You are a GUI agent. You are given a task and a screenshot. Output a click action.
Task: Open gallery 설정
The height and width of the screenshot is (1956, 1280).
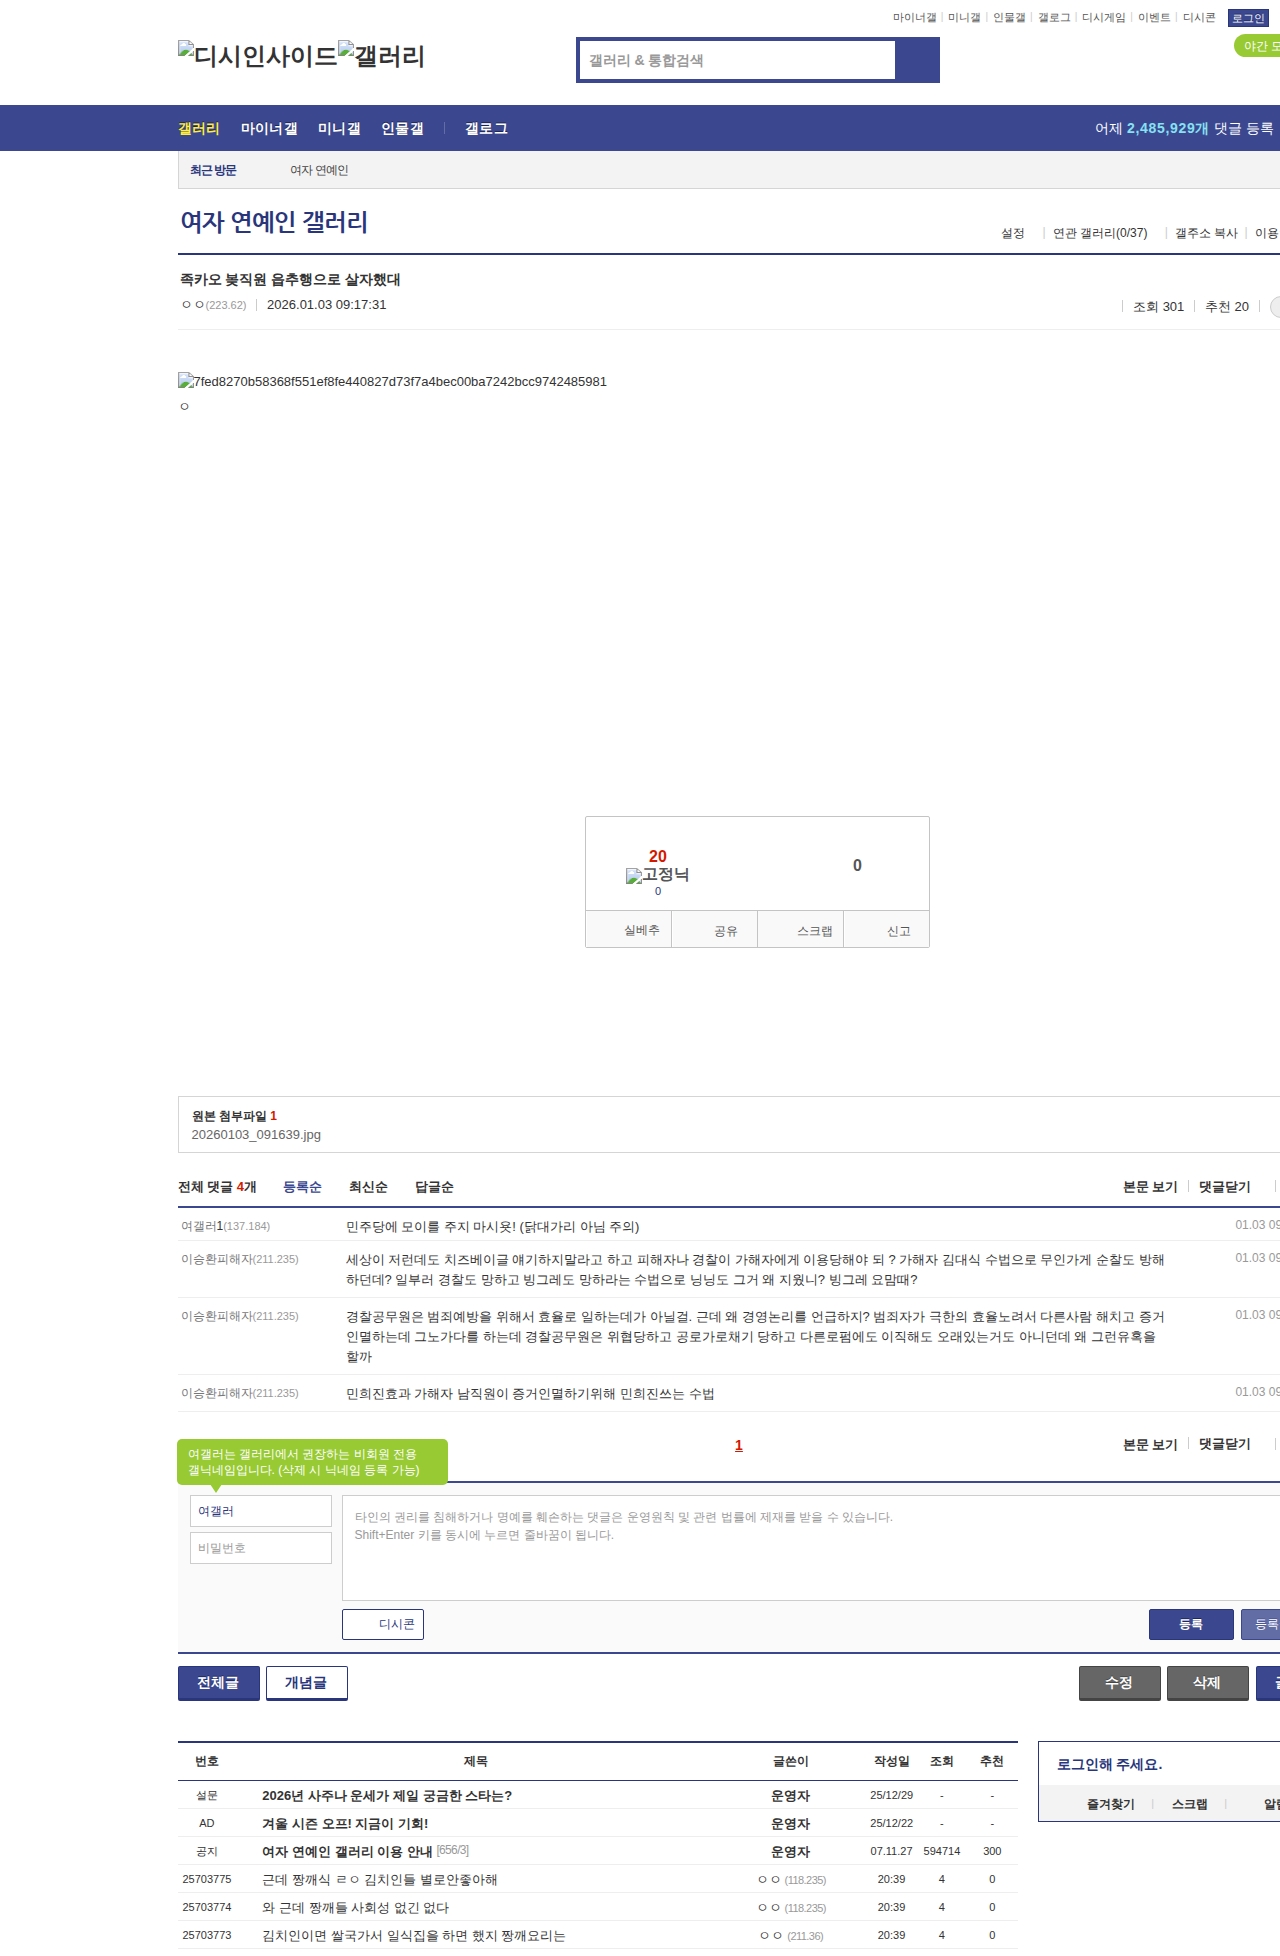tap(1013, 233)
